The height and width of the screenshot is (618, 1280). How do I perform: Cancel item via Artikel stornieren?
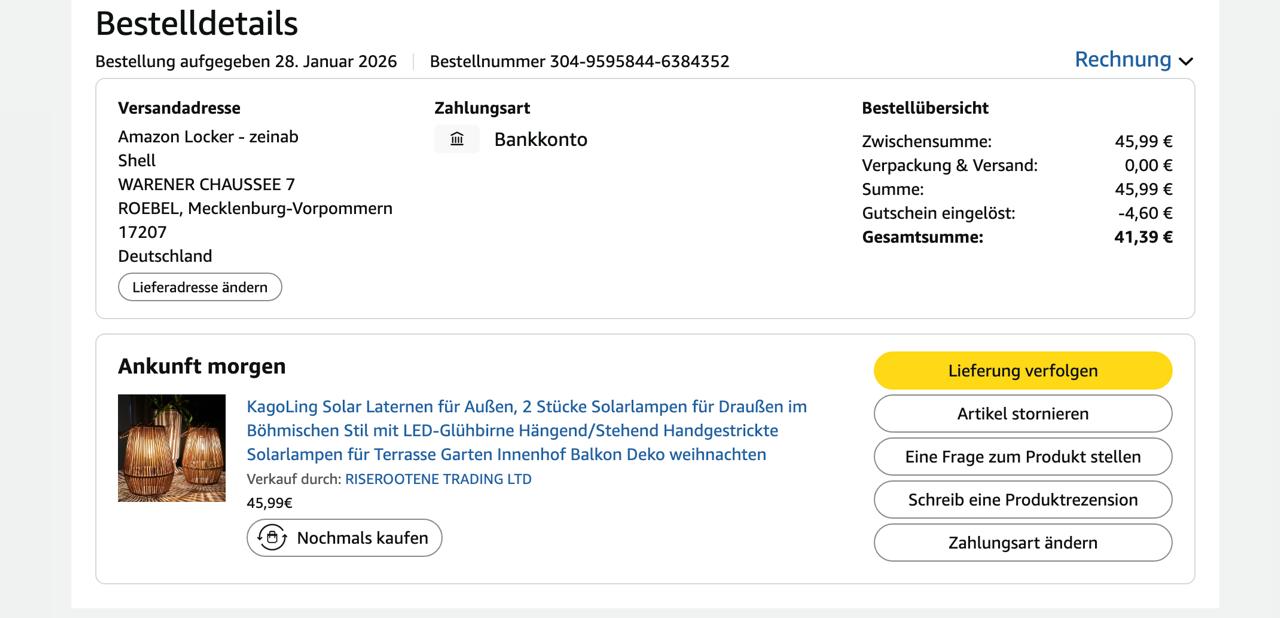[x=1022, y=414]
